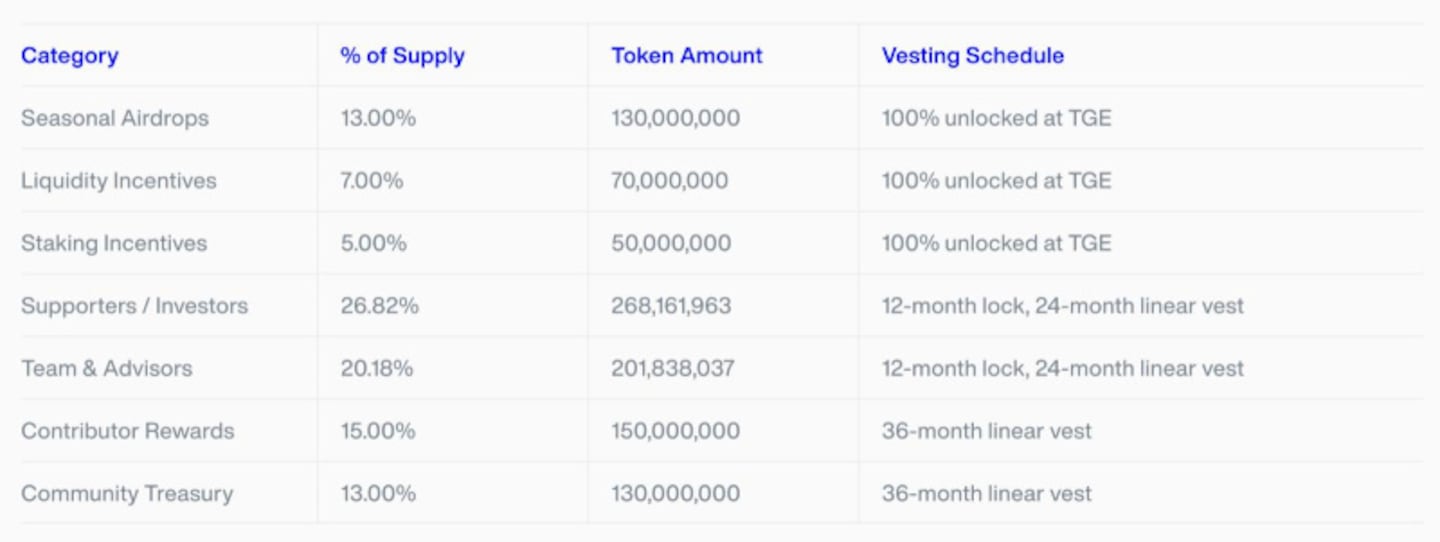
Task: Select the % of Supply header
Action: click(x=402, y=56)
